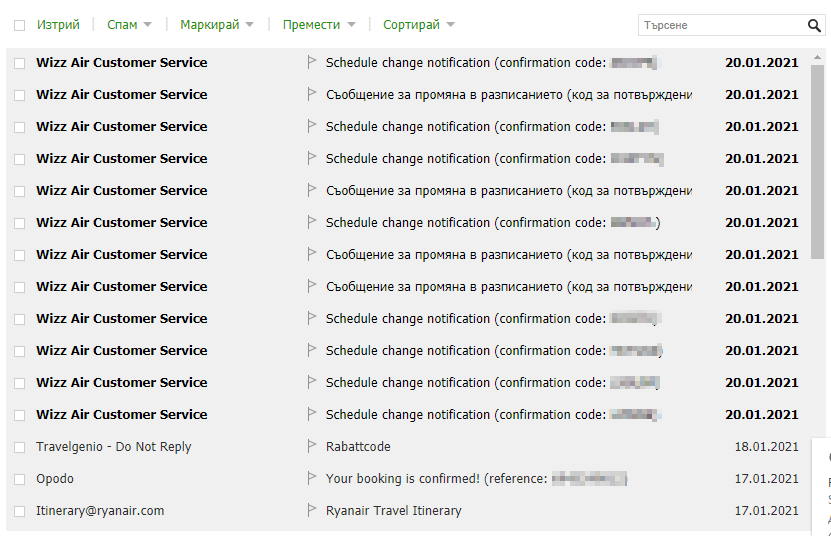Click the Изтрий delete button
The height and width of the screenshot is (536, 831).
(x=58, y=25)
